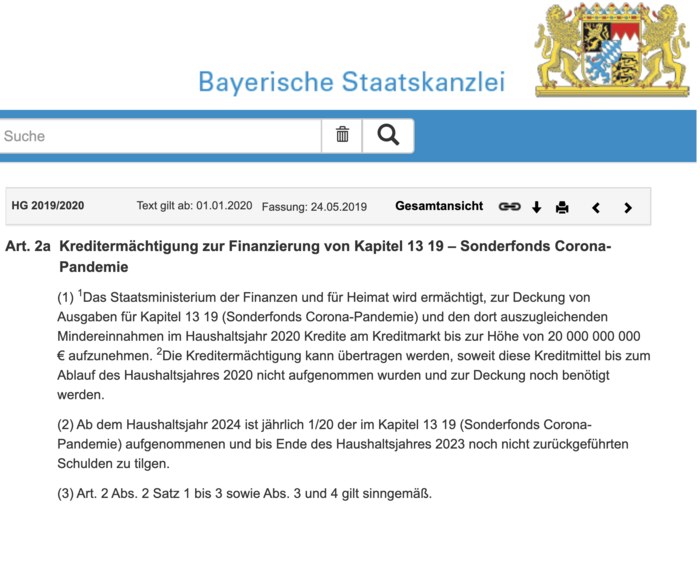Click paragraph (3) 'Art. 2 Abs. 2 Satz 1'
The width and height of the screenshot is (700, 564).
[x=245, y=493]
